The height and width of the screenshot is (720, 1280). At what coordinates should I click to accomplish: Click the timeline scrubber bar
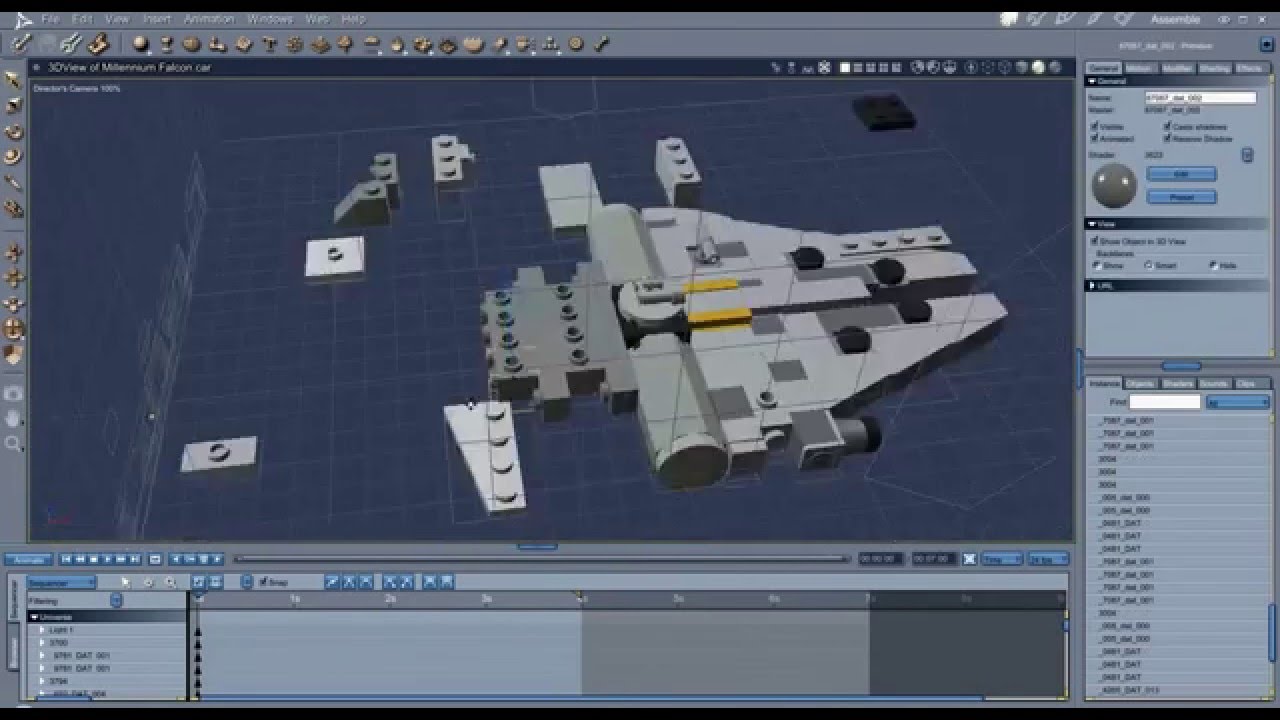[x=542, y=559]
